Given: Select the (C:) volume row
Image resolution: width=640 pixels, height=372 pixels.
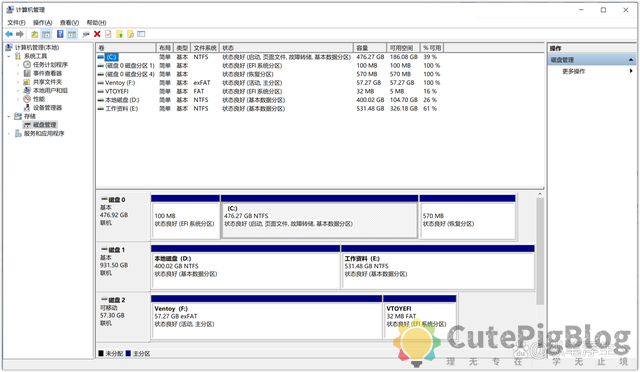Looking at the screenshot, I should (x=269, y=57).
